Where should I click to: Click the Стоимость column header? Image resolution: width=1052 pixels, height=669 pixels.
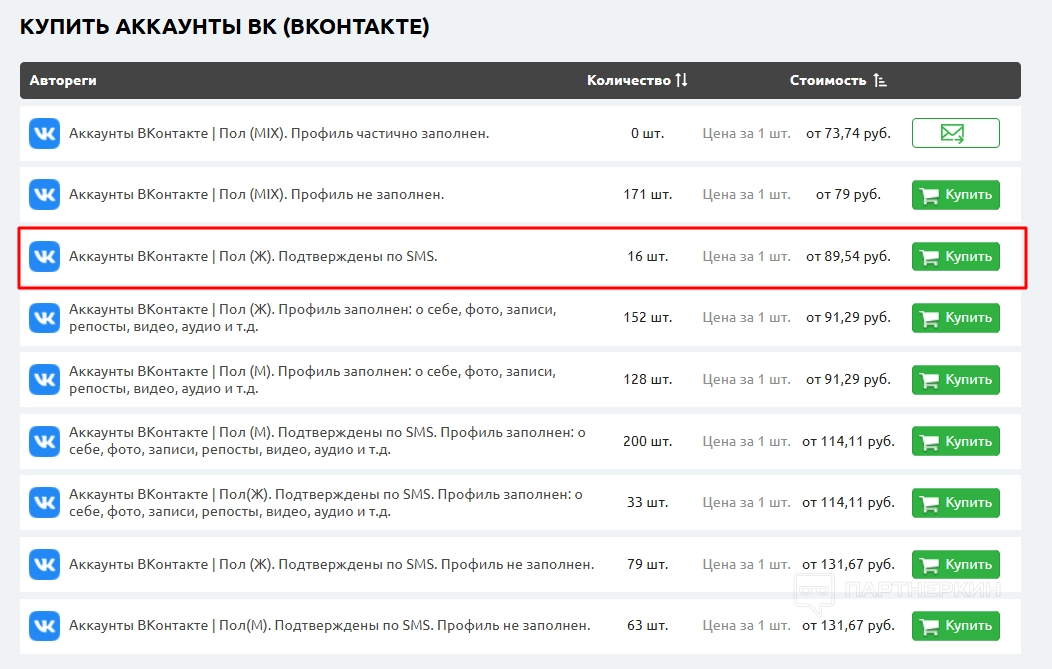point(828,80)
